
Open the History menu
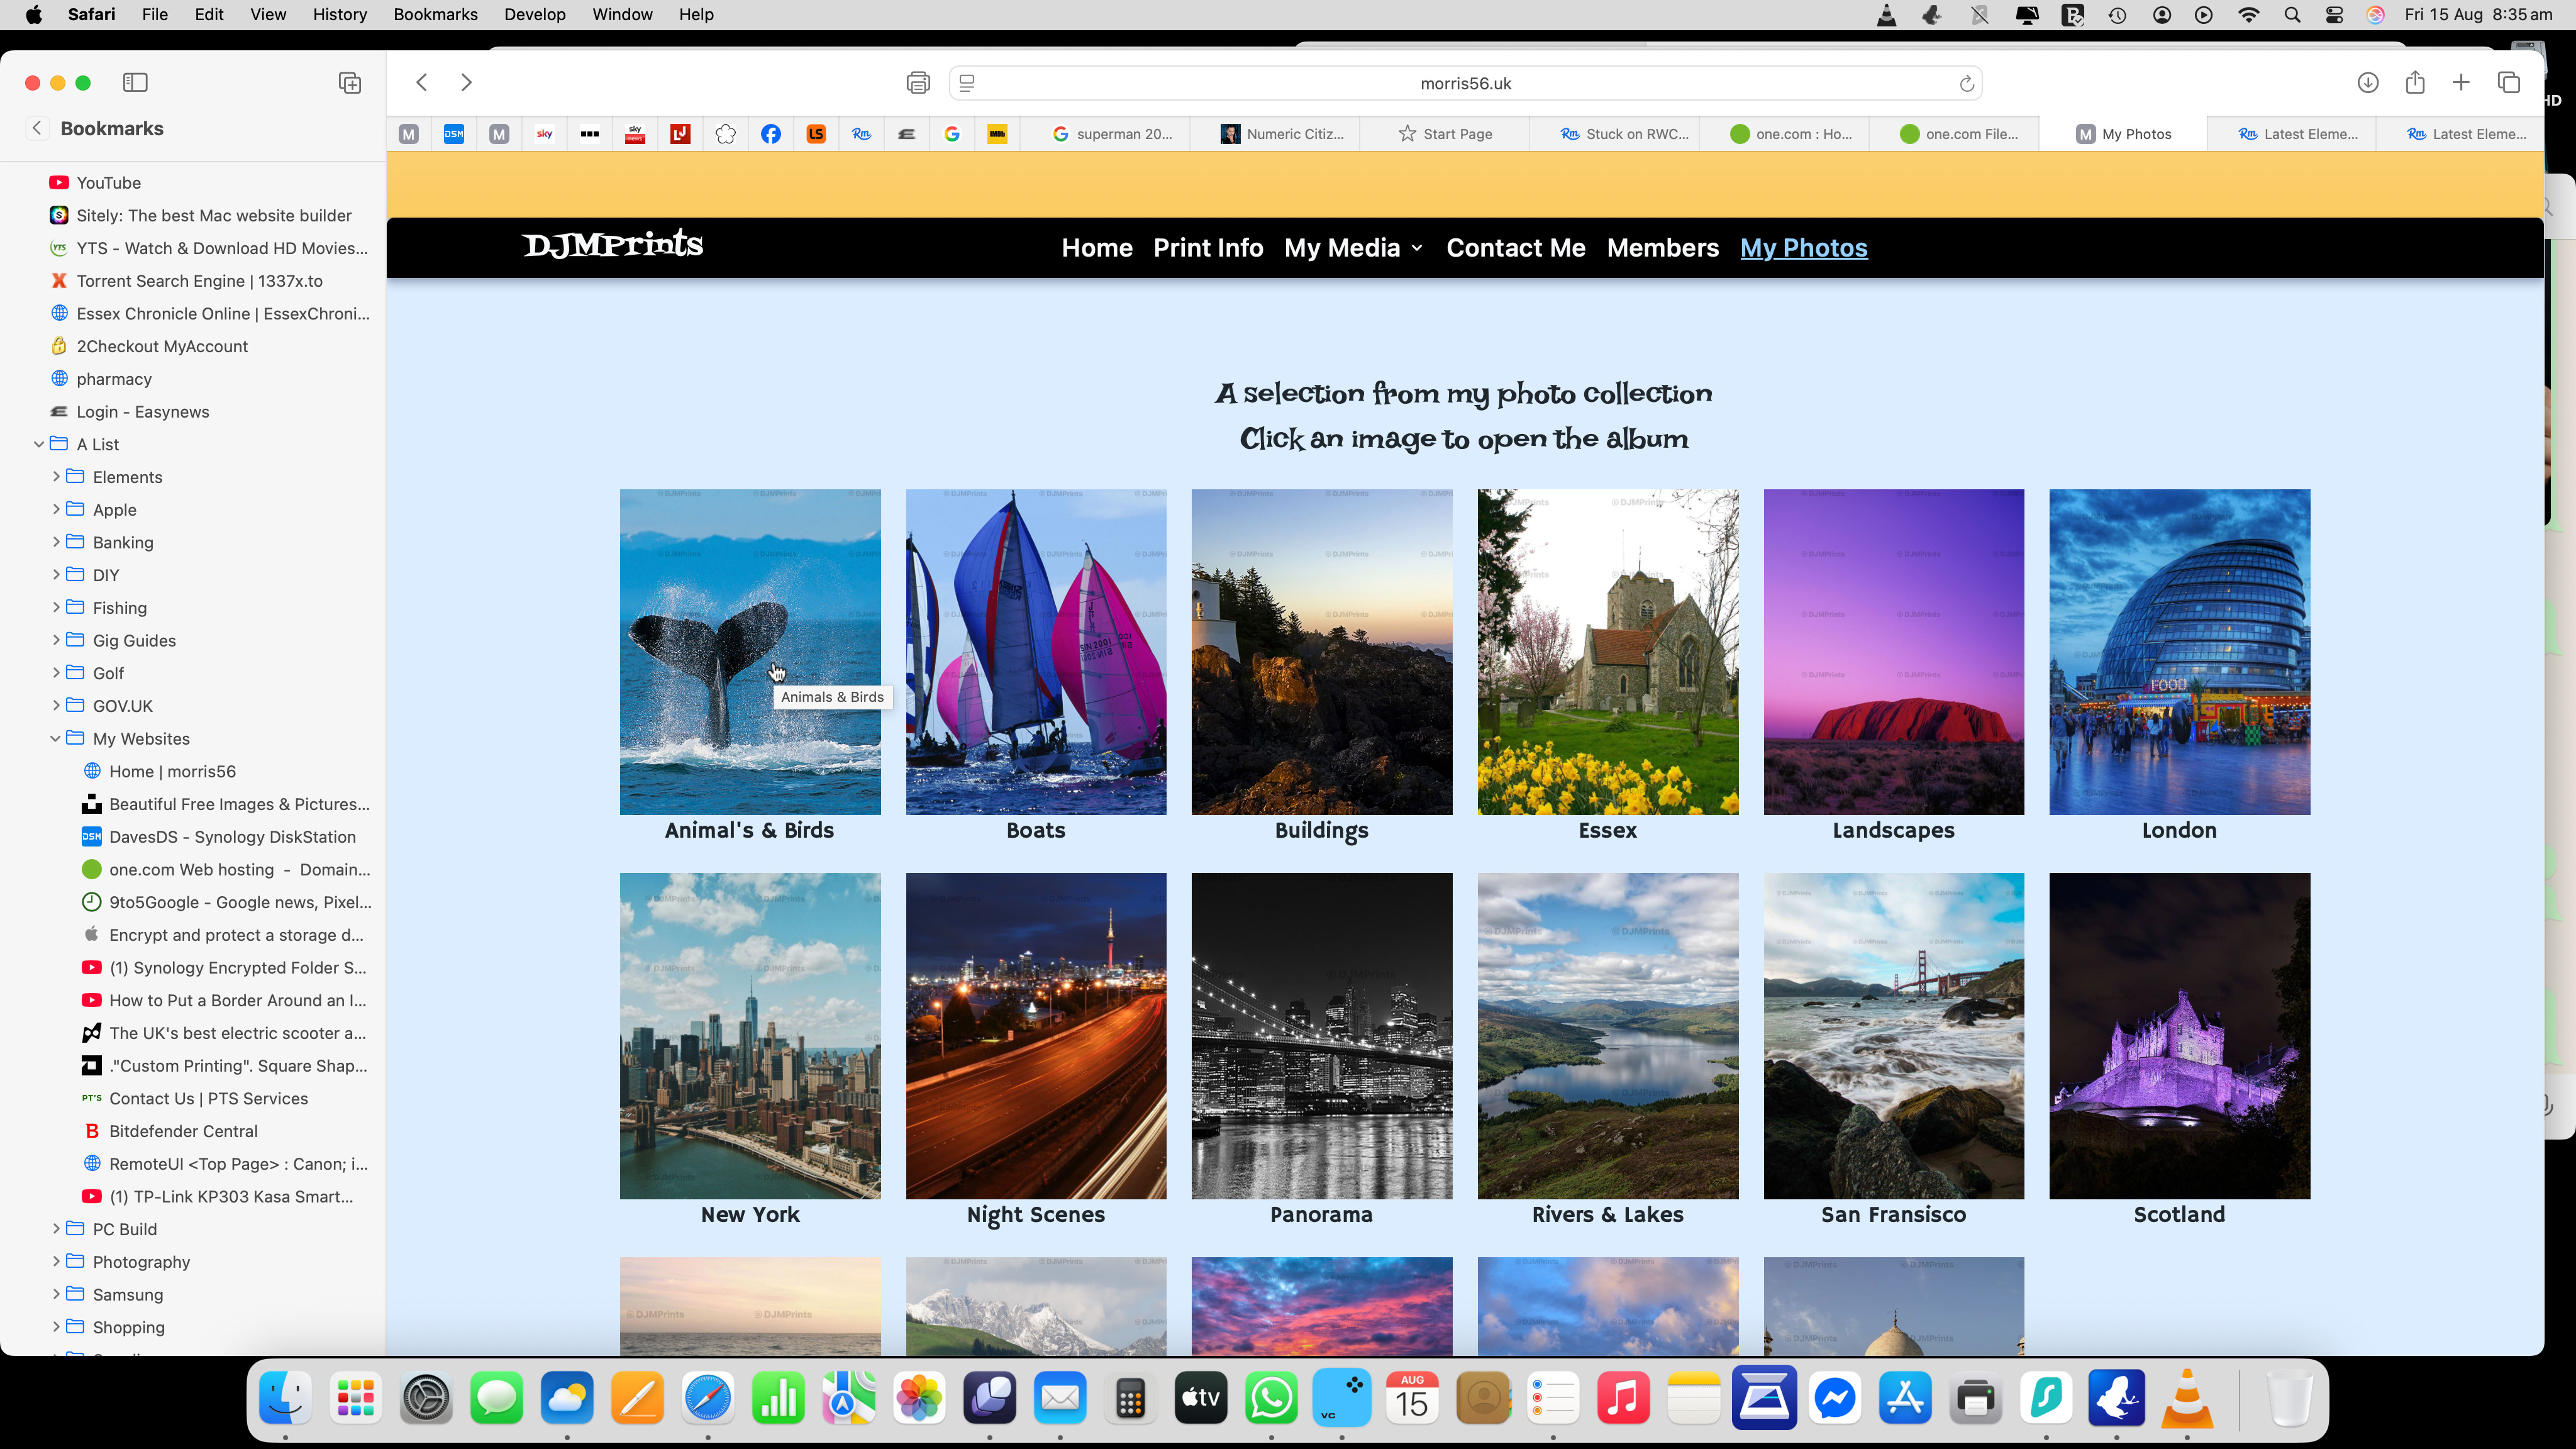(x=339, y=15)
